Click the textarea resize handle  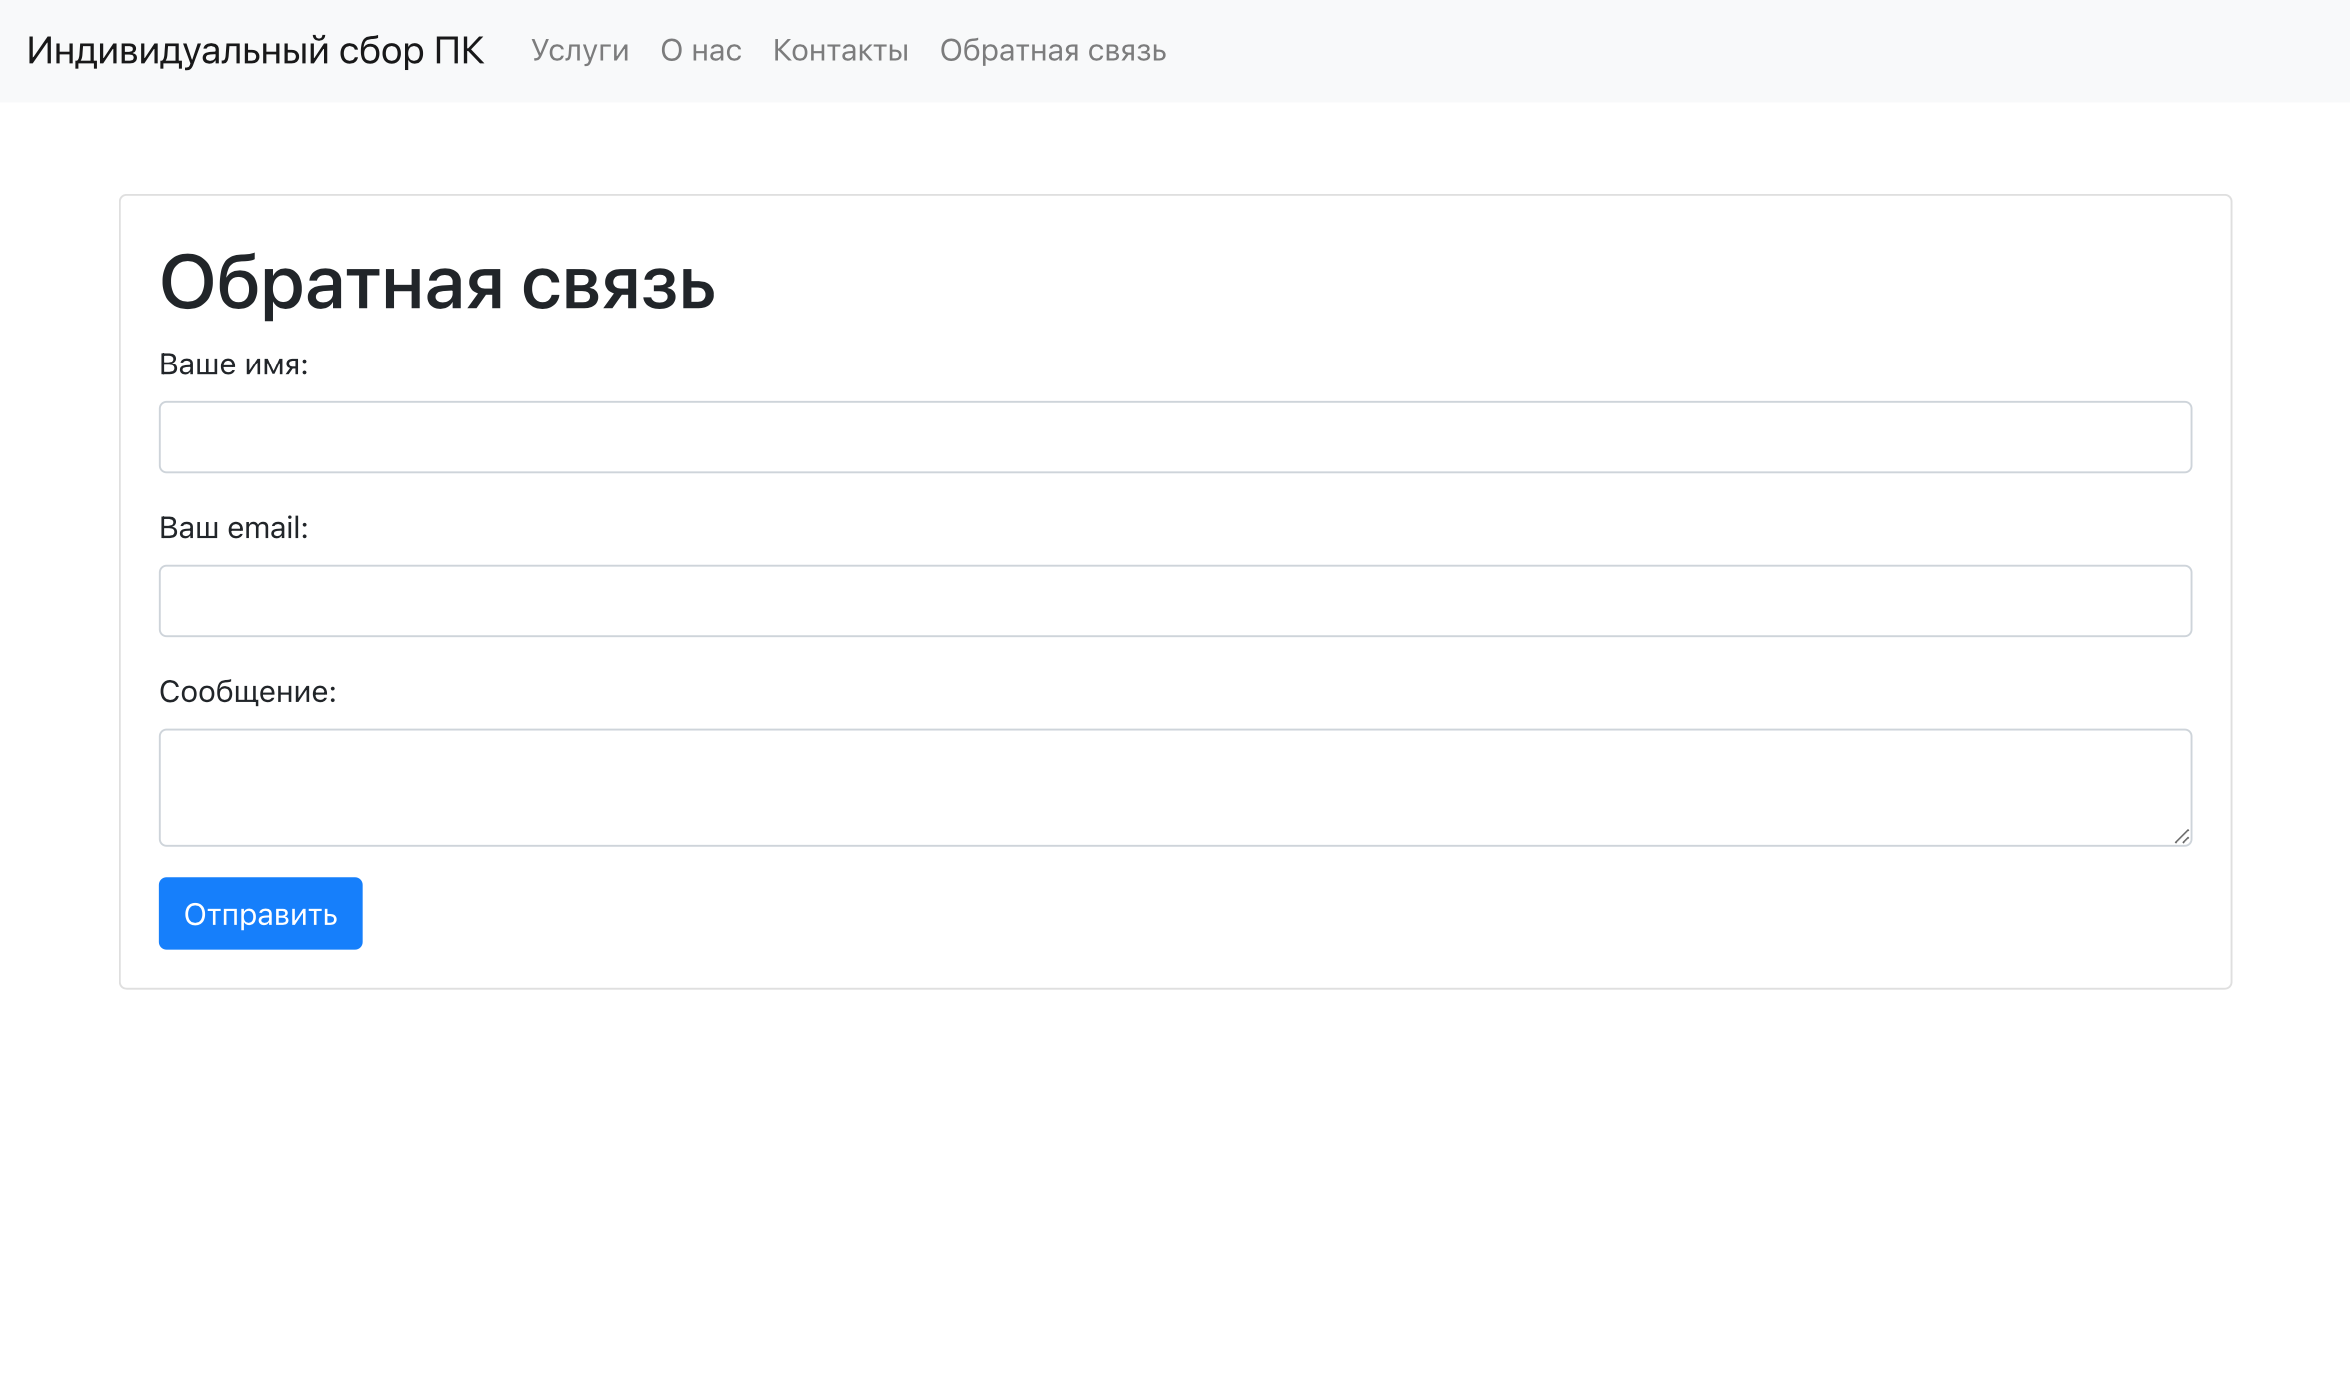[x=2184, y=837]
